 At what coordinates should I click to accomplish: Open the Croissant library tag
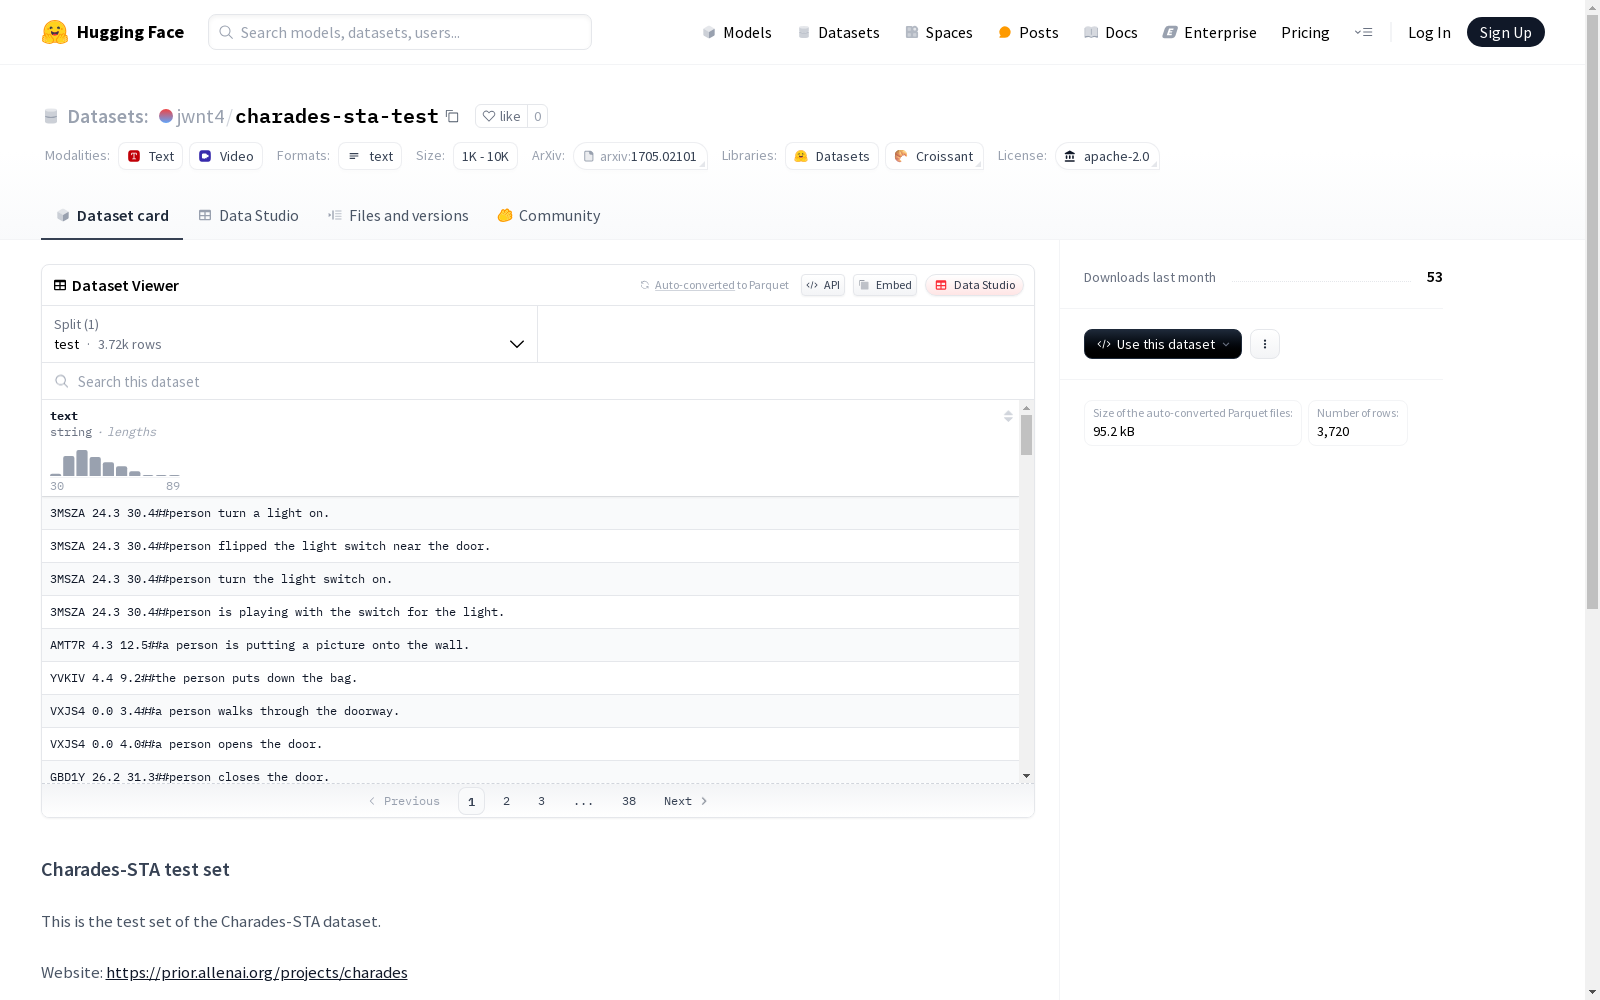point(934,156)
